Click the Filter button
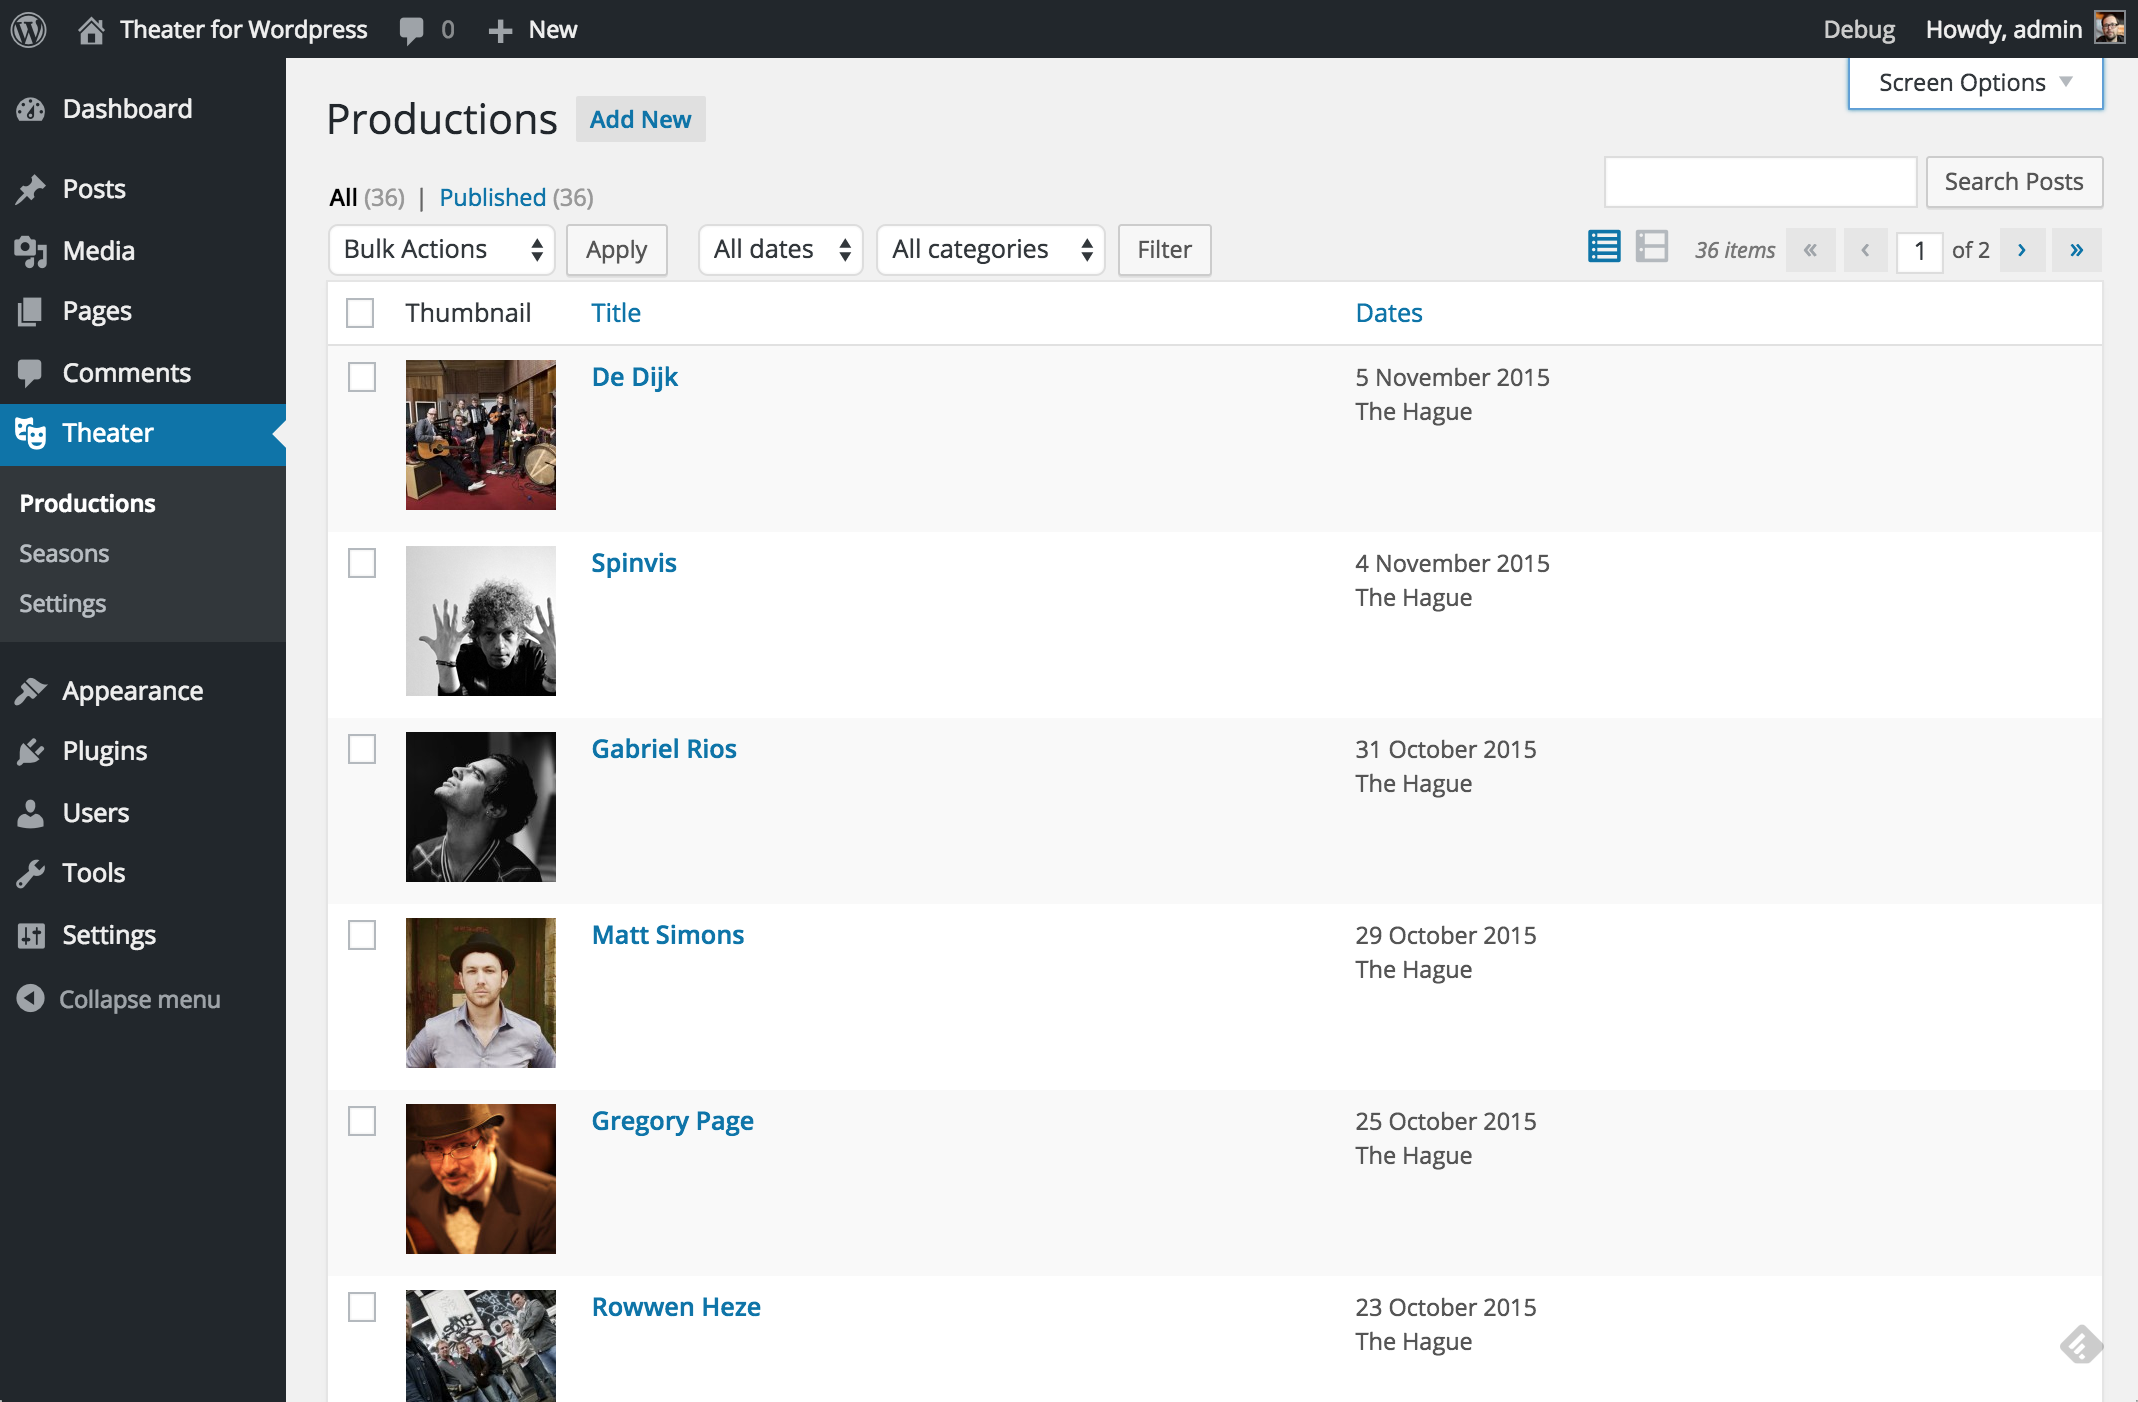The height and width of the screenshot is (1402, 2138). [1165, 250]
